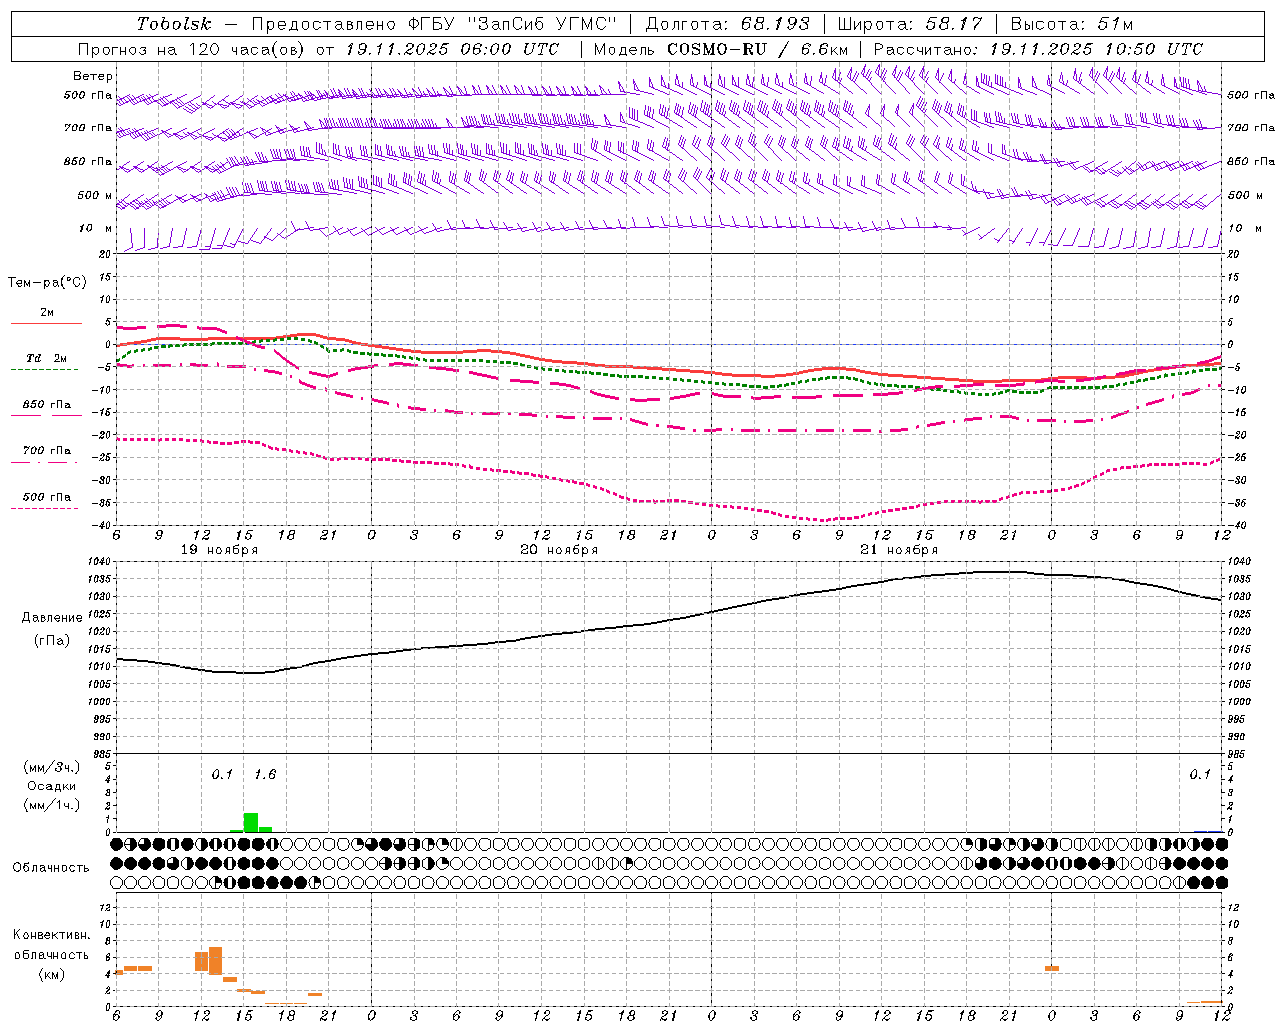Click the green 'Td 2м' dew point legend
This screenshot has width=1280, height=1024.
(46, 363)
